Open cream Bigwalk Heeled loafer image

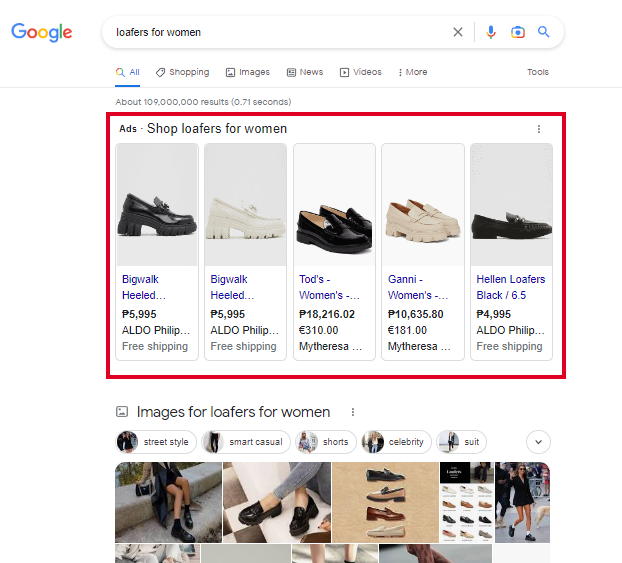tap(246, 205)
